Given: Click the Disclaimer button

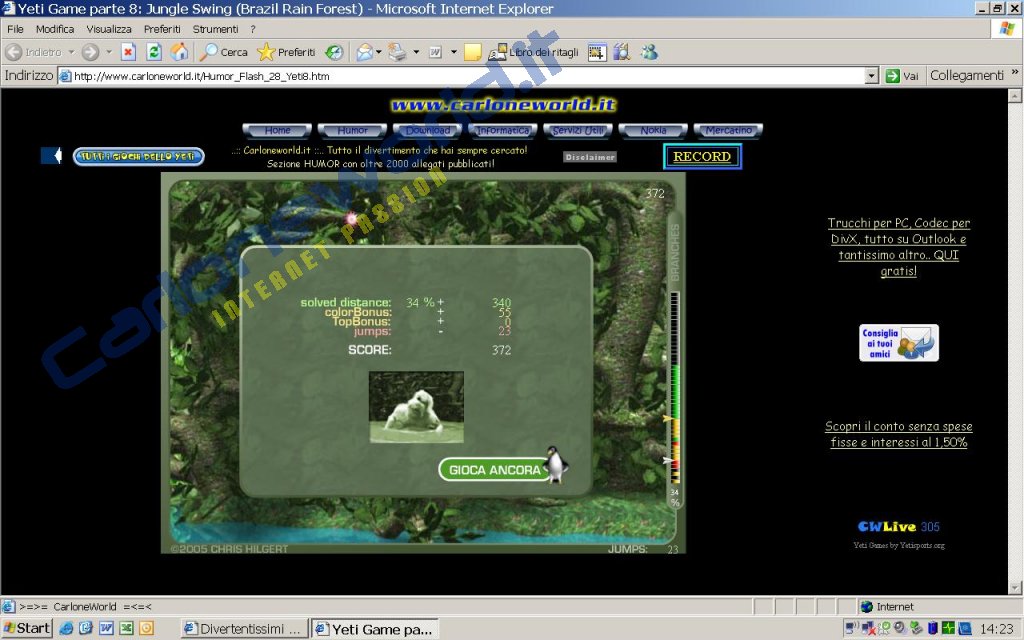Looking at the screenshot, I should [590, 157].
